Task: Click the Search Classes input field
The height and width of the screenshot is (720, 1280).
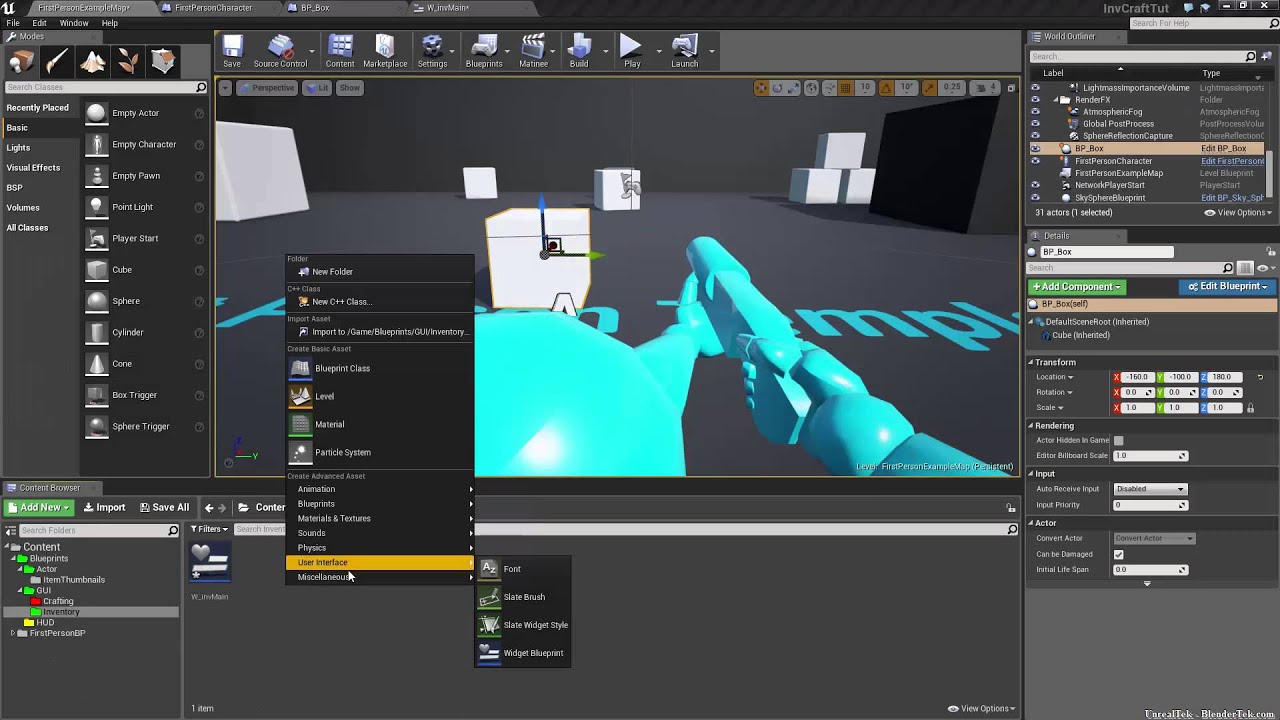Action: 100,87
